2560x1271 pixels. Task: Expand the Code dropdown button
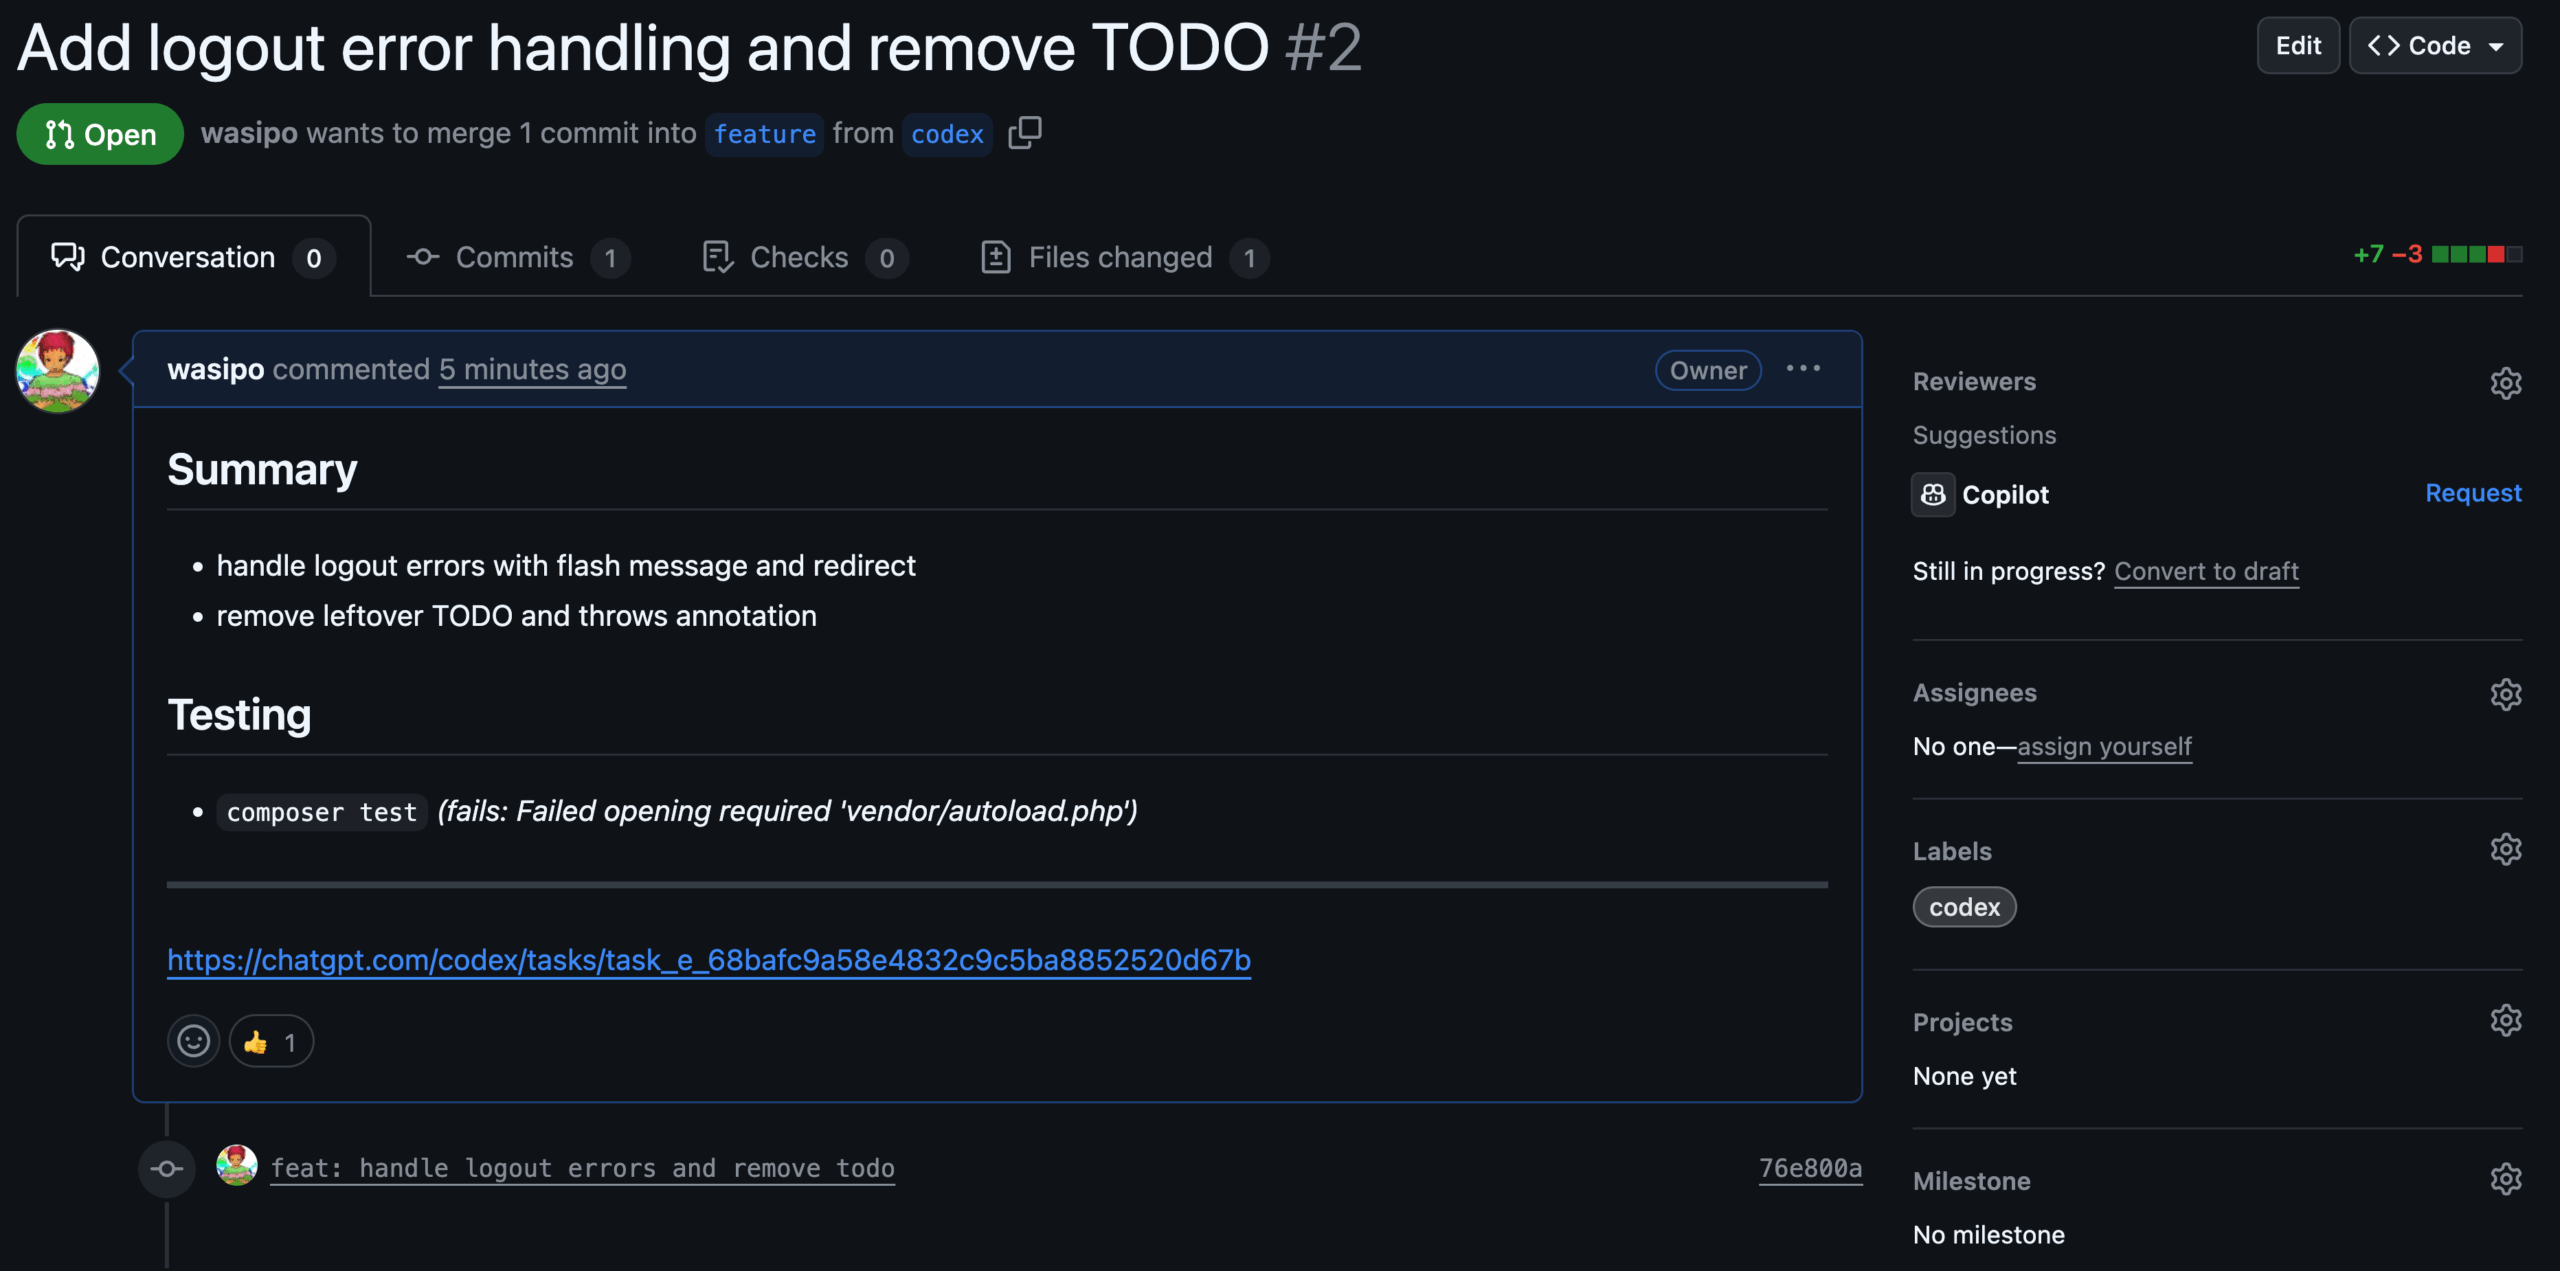(x=2435, y=46)
